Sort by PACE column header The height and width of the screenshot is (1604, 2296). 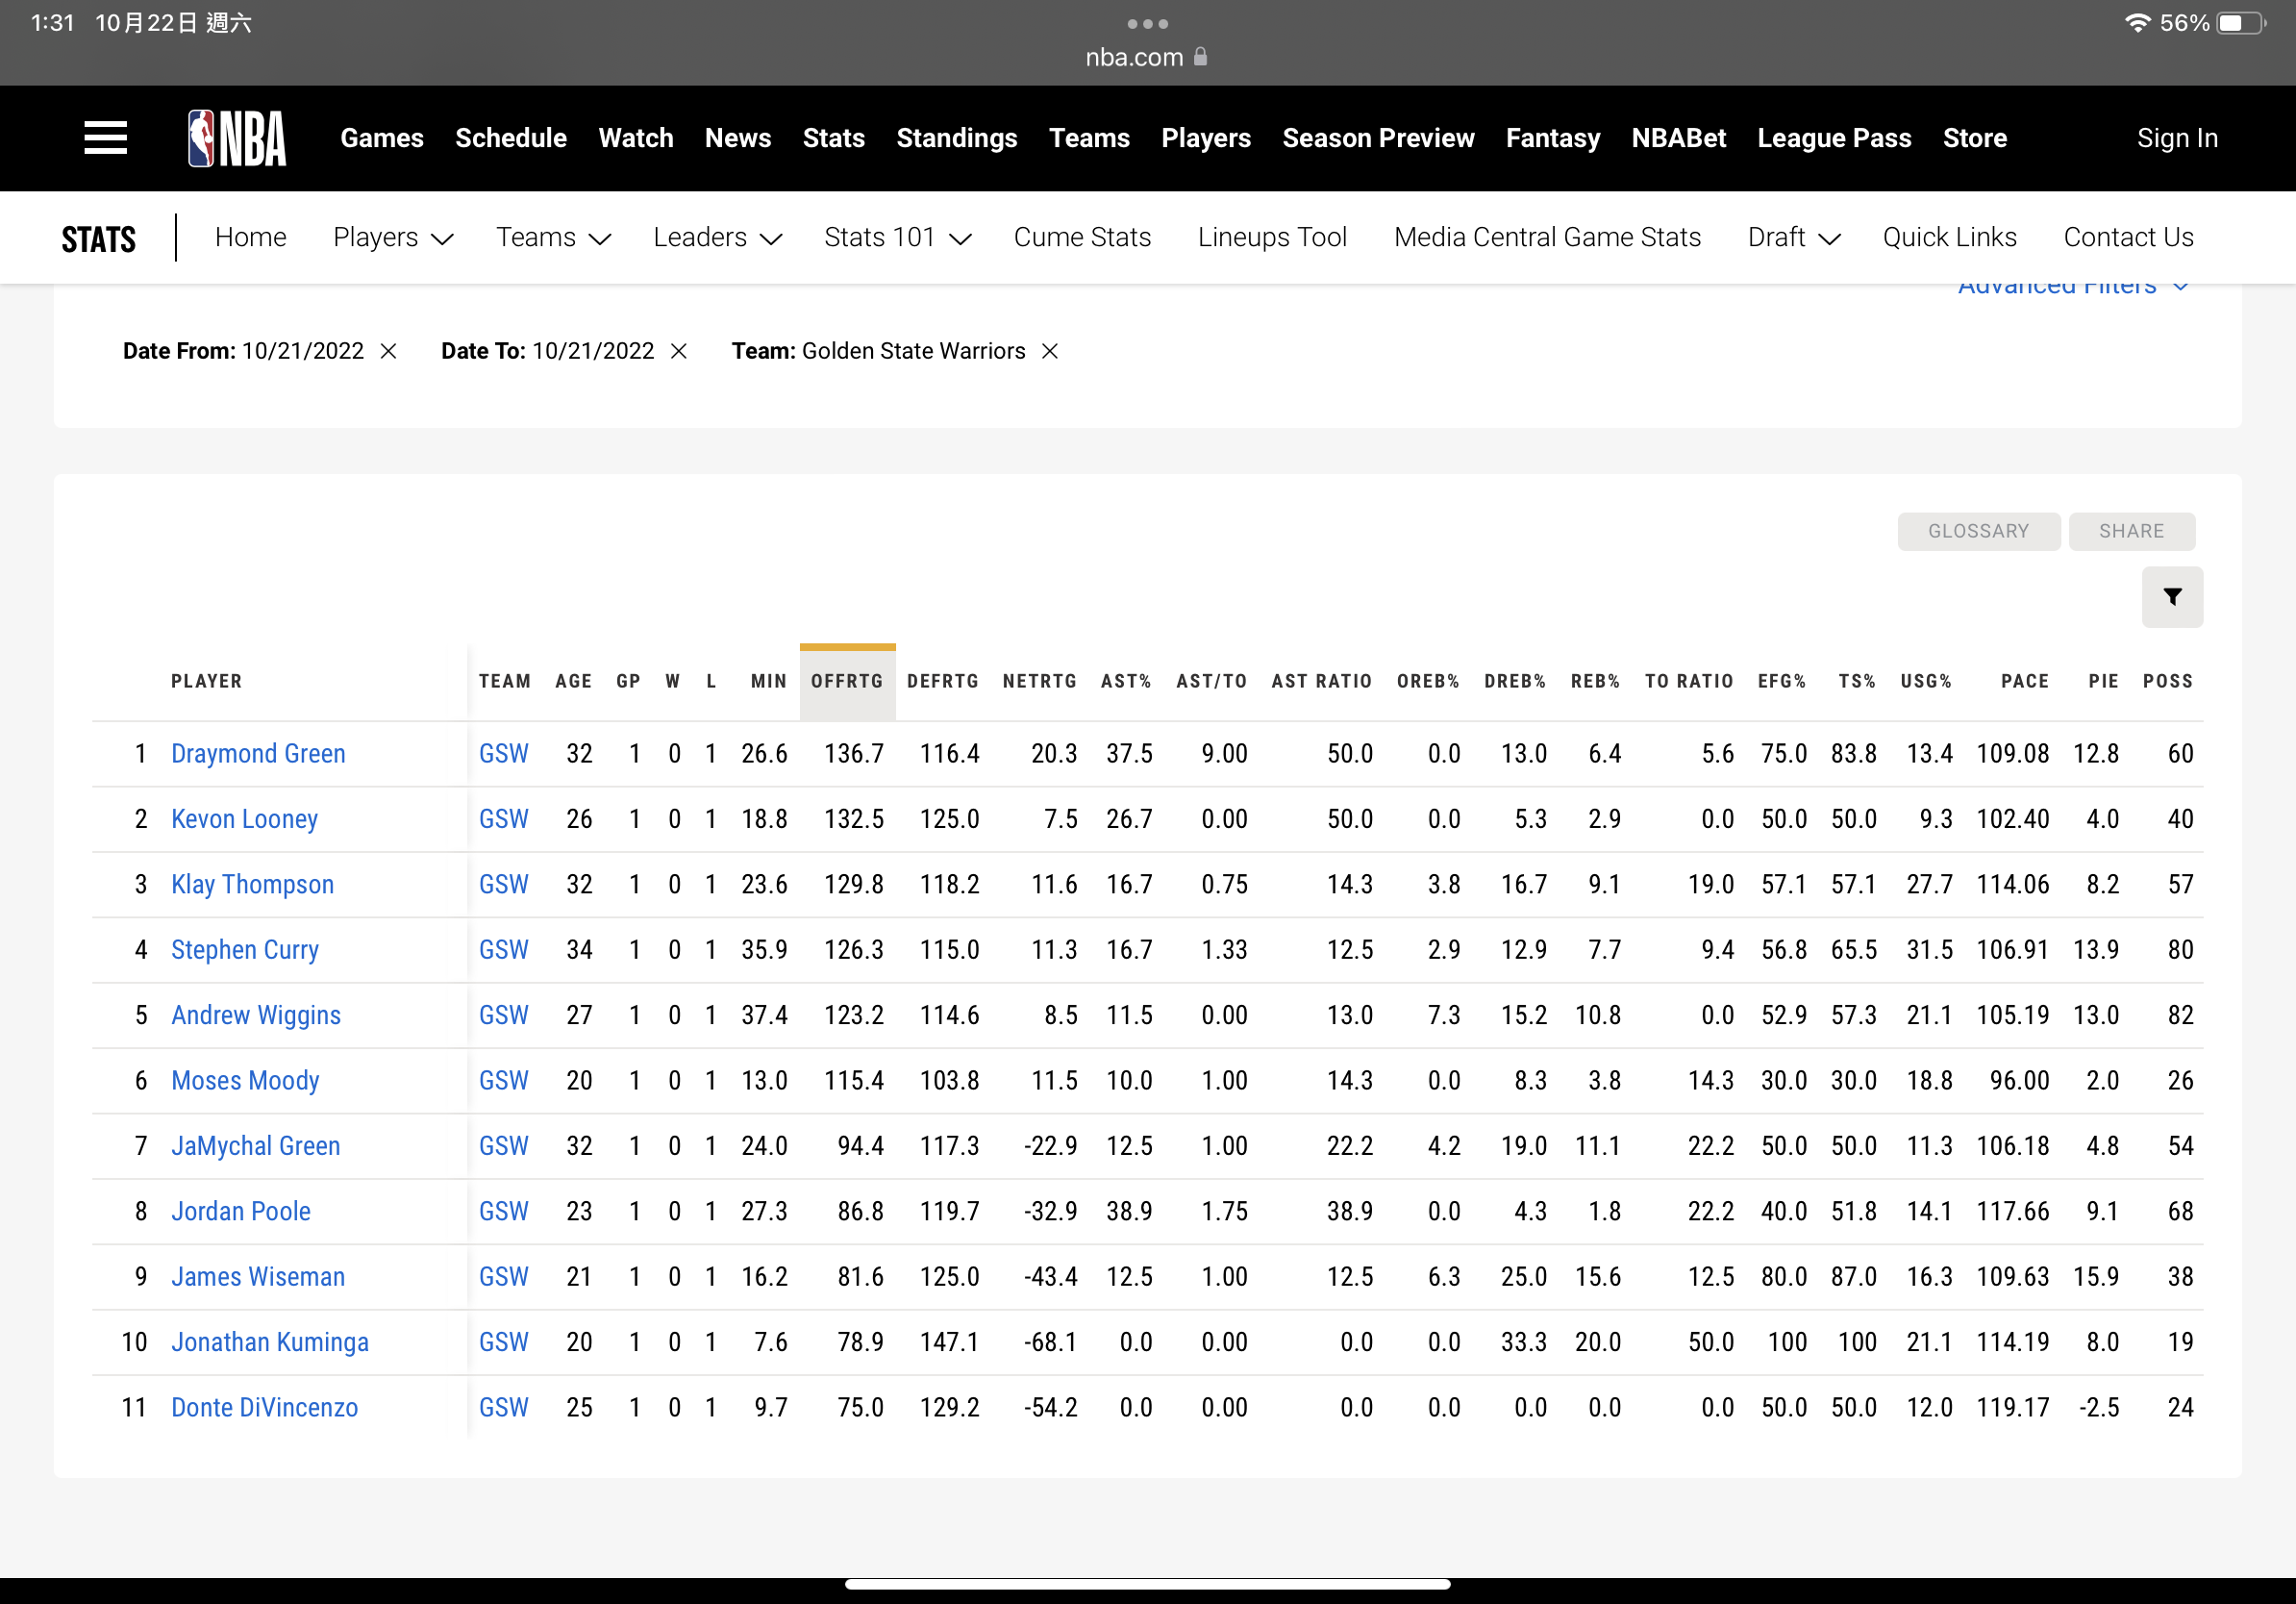click(x=2025, y=681)
